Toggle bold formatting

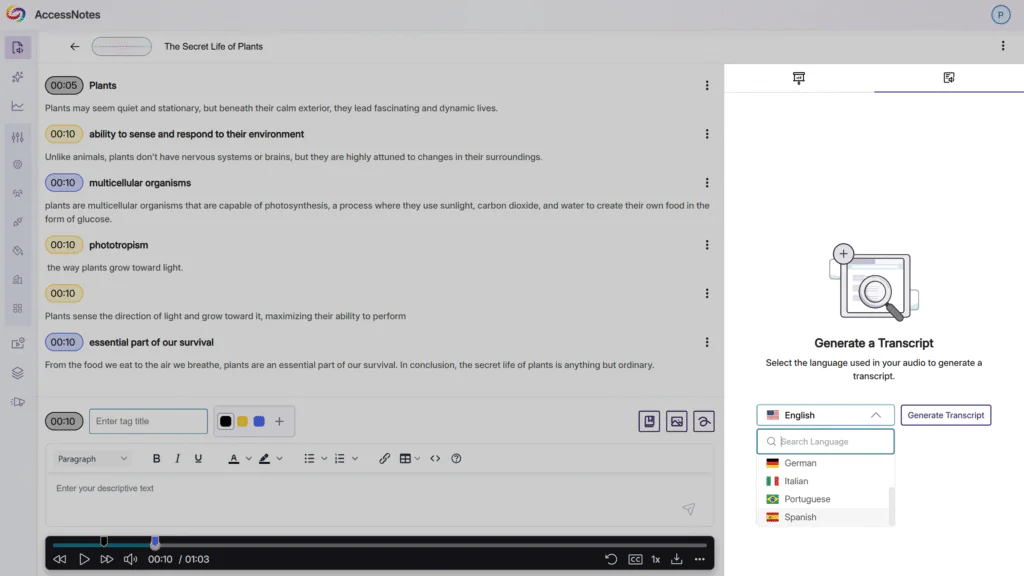[156, 459]
